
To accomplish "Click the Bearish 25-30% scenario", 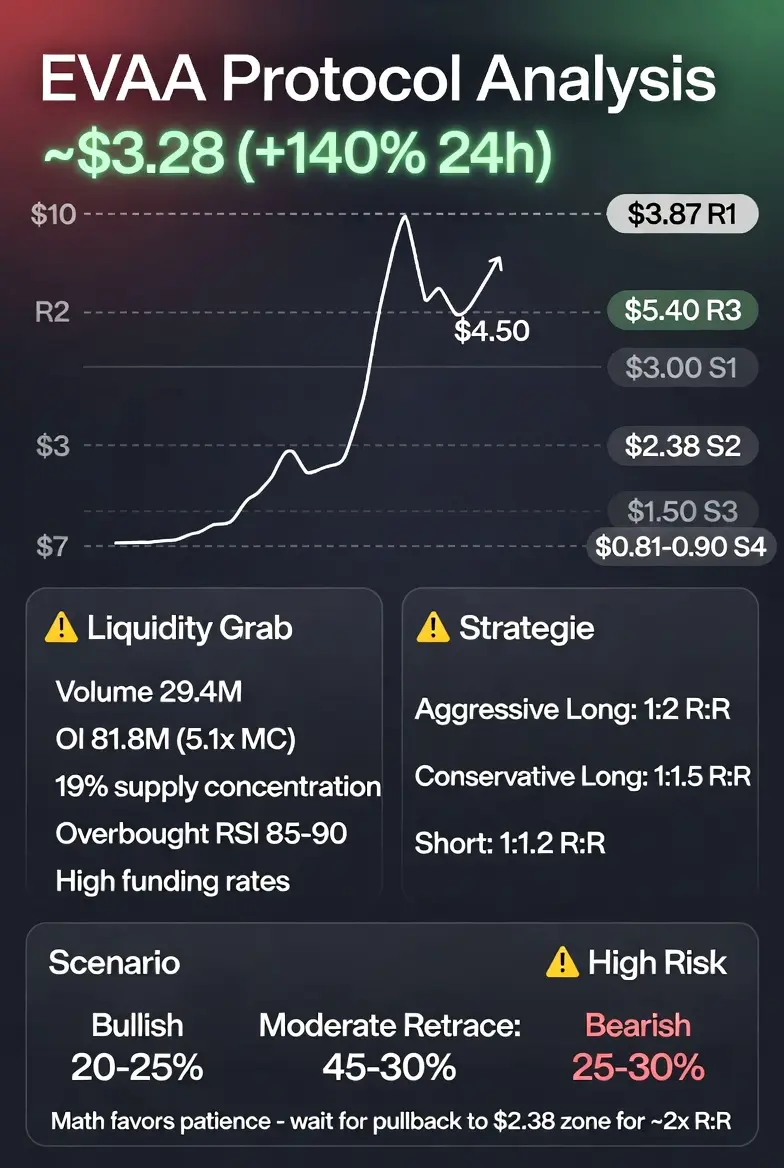I will [x=638, y=1047].
